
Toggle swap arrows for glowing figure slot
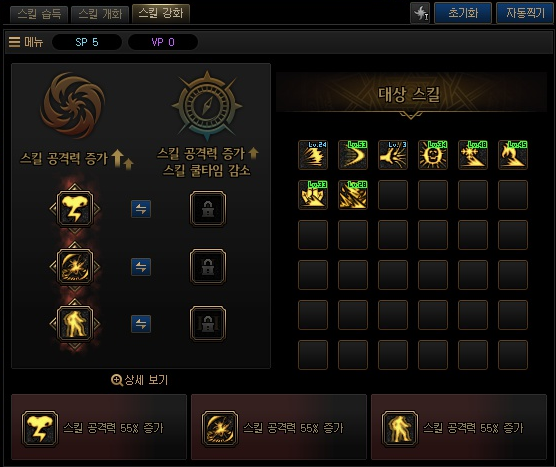tap(141, 324)
